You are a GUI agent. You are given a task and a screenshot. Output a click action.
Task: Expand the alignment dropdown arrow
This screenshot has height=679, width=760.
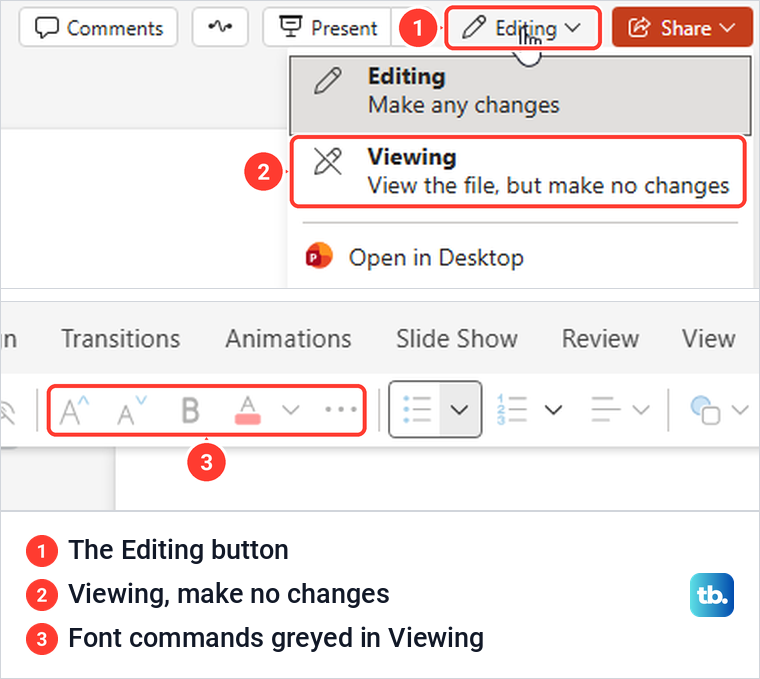(x=641, y=410)
